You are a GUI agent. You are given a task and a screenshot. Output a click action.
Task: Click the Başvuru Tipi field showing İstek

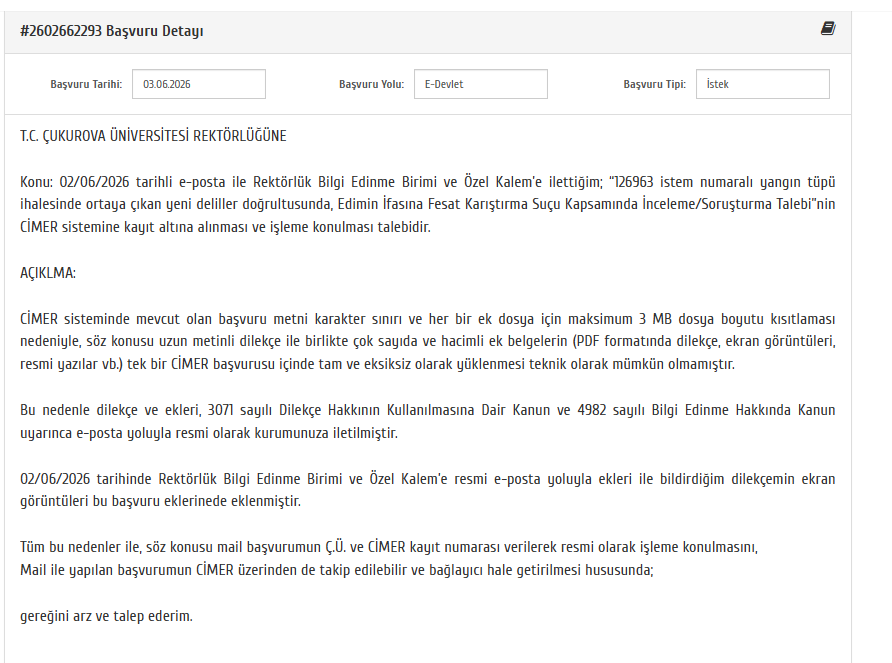pos(762,84)
